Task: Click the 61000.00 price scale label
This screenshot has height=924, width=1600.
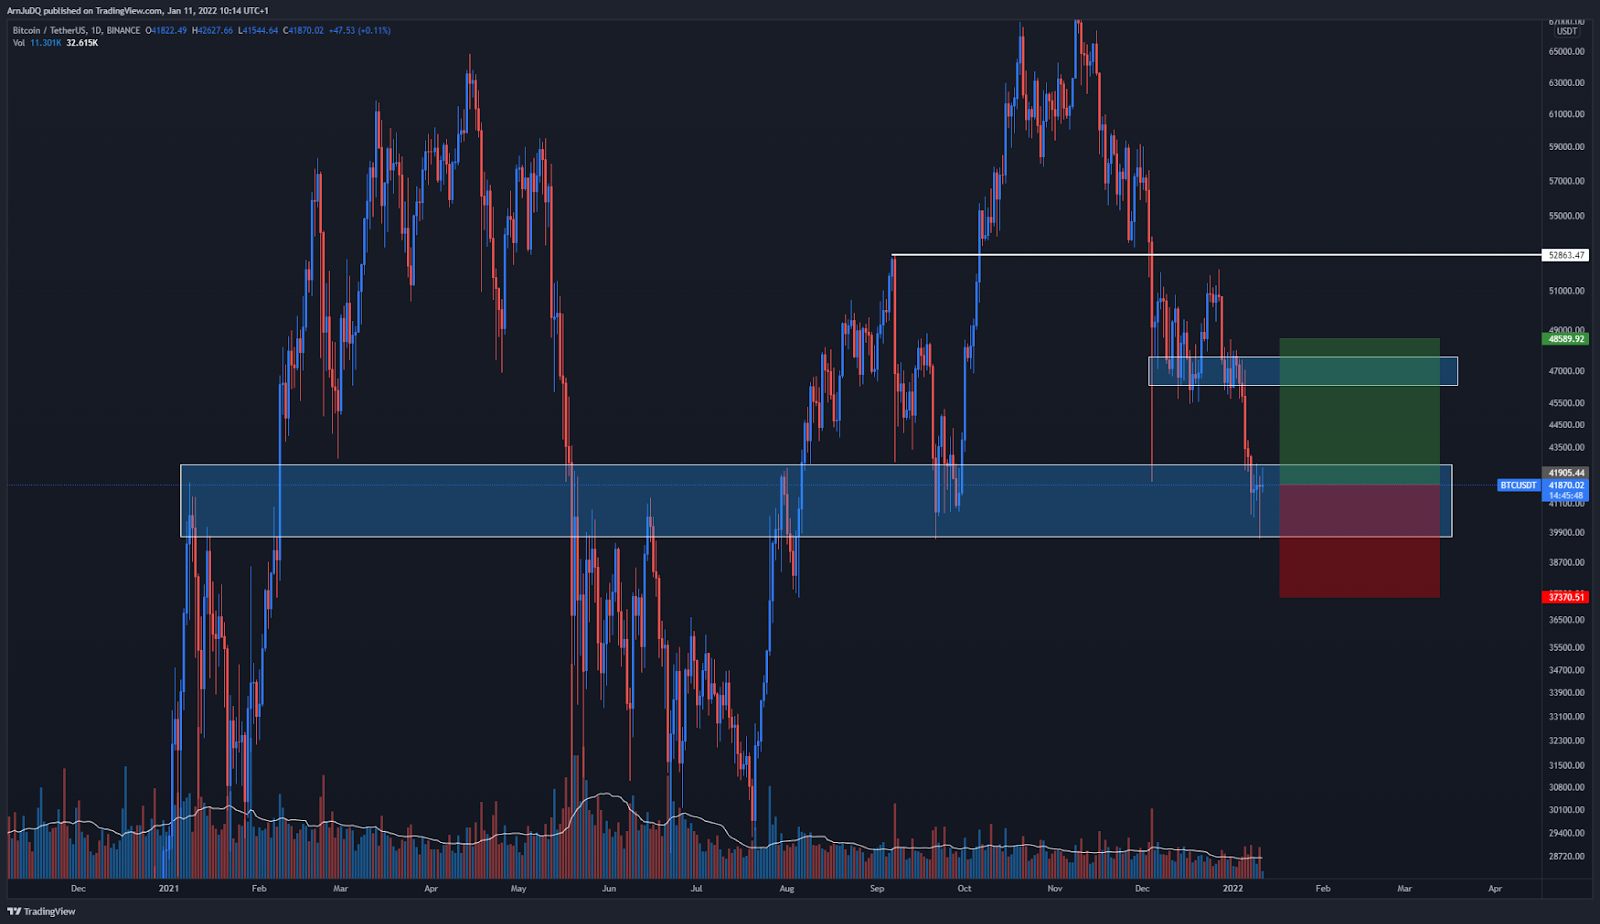Action: pos(1566,114)
